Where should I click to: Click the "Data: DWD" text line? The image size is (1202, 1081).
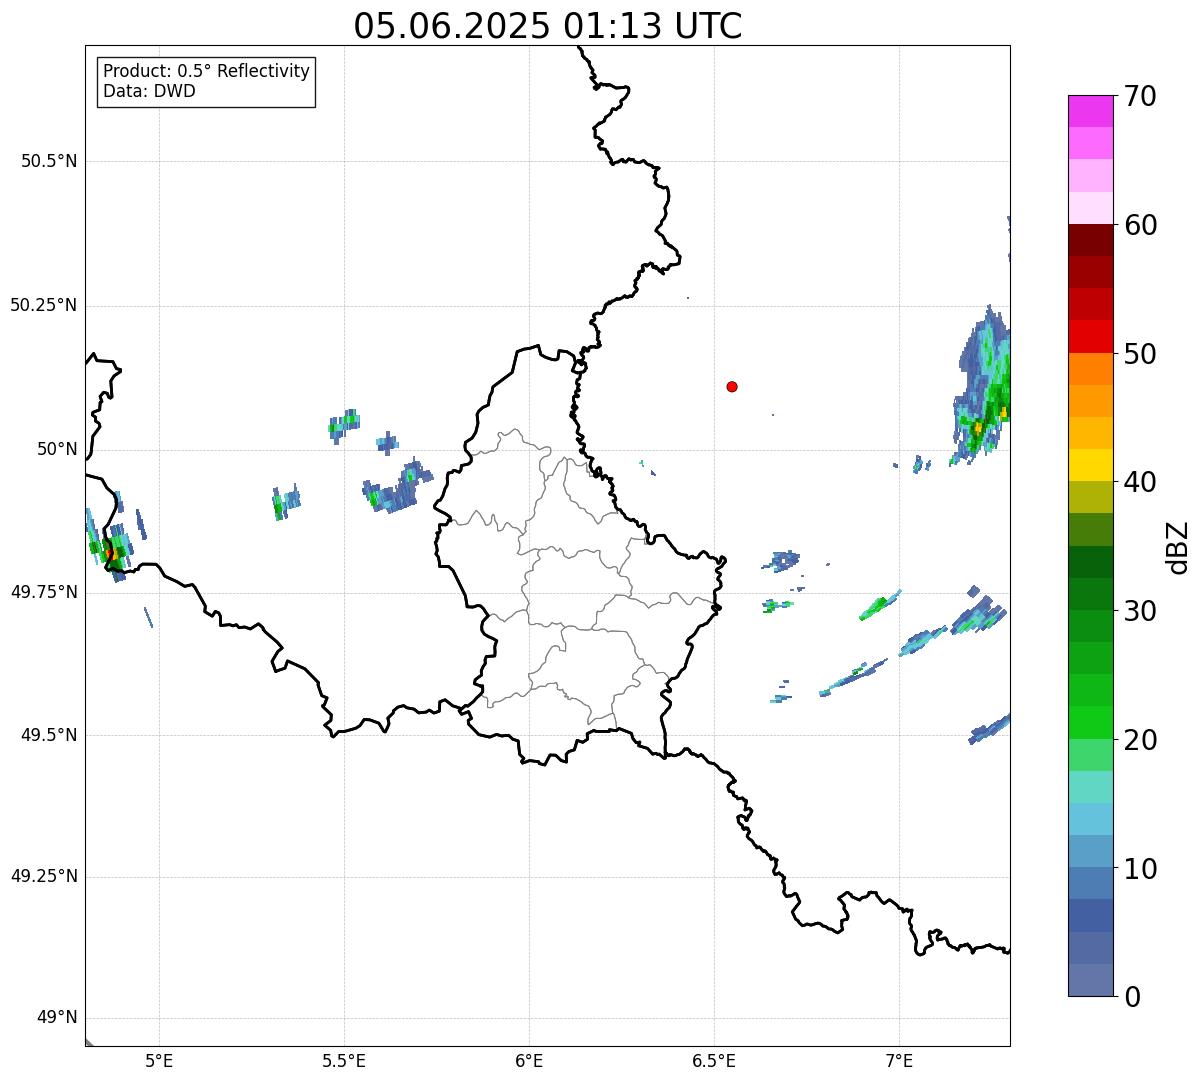(x=149, y=91)
